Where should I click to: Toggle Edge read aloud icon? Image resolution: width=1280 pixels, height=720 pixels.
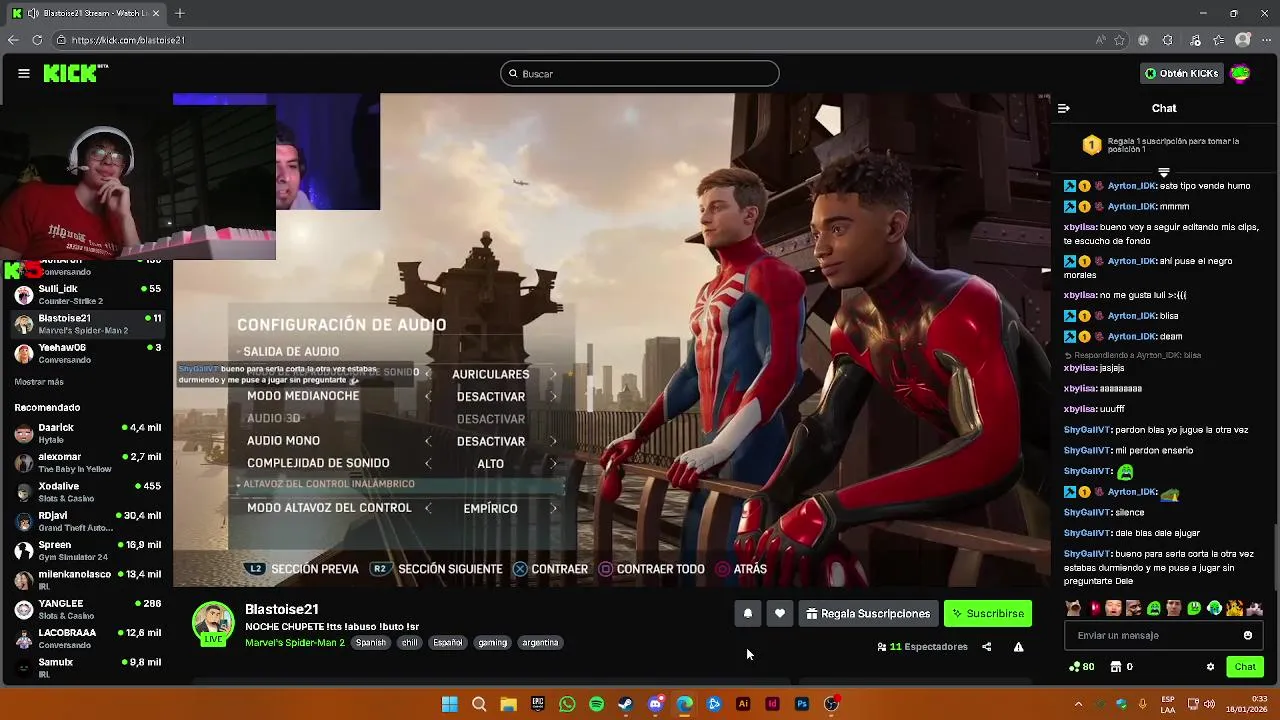(x=1100, y=40)
